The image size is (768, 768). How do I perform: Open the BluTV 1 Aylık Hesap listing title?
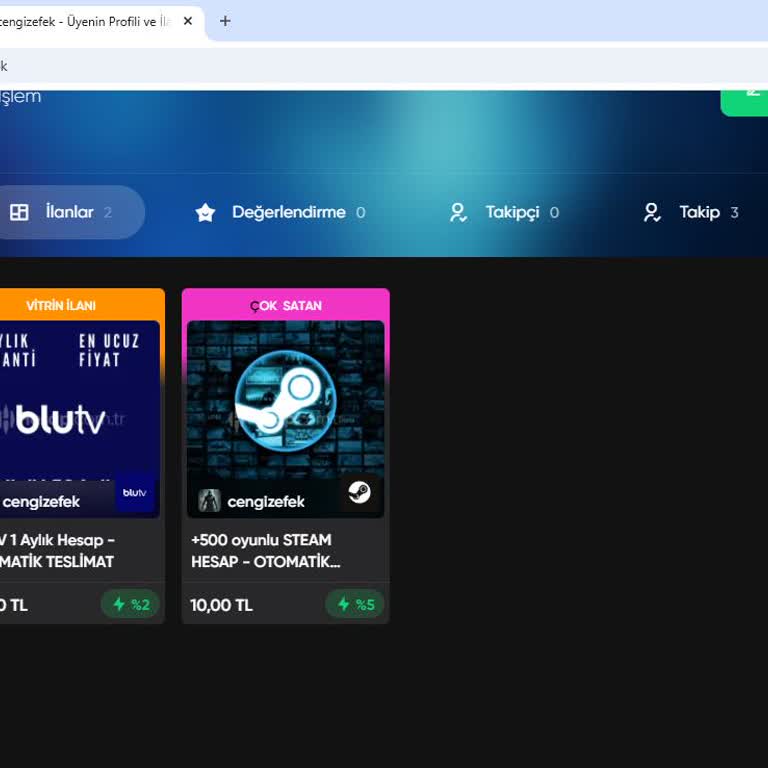57,551
